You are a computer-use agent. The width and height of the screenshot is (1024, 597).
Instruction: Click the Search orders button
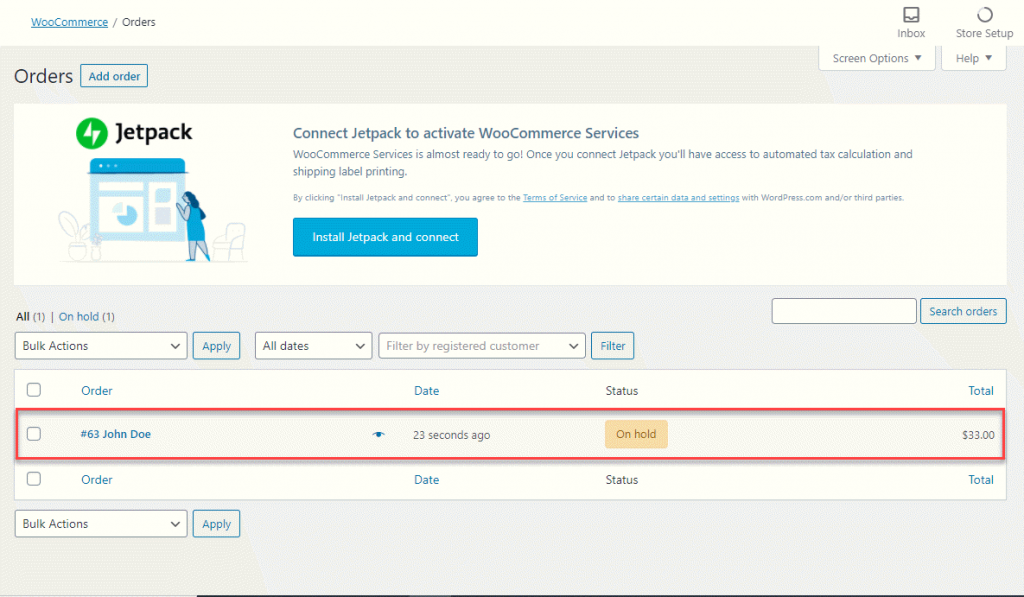pyautogui.click(x=963, y=312)
